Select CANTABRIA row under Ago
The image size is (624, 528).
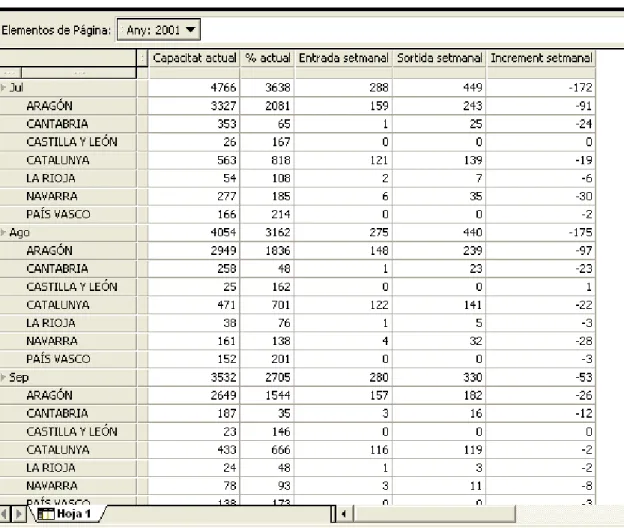pyautogui.click(x=68, y=269)
